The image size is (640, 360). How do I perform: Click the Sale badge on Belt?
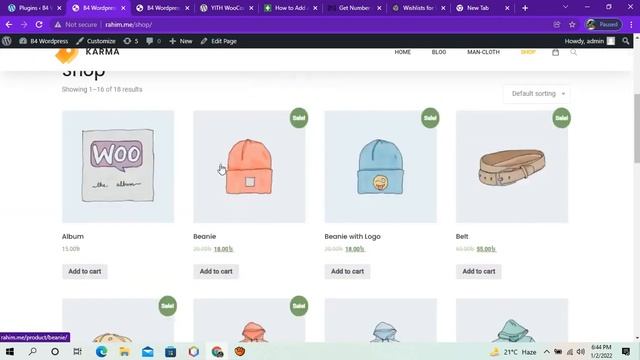click(x=561, y=118)
